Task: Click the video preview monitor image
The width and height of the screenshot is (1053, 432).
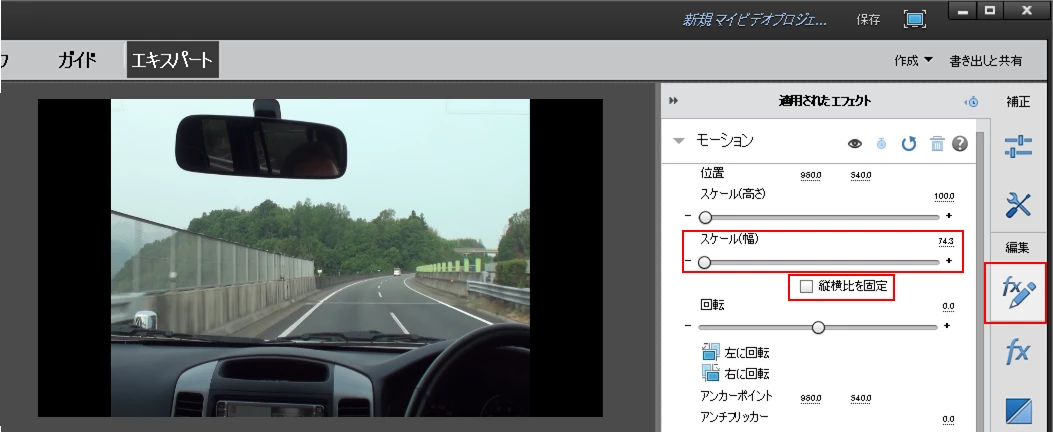Action: pyautogui.click(x=320, y=258)
